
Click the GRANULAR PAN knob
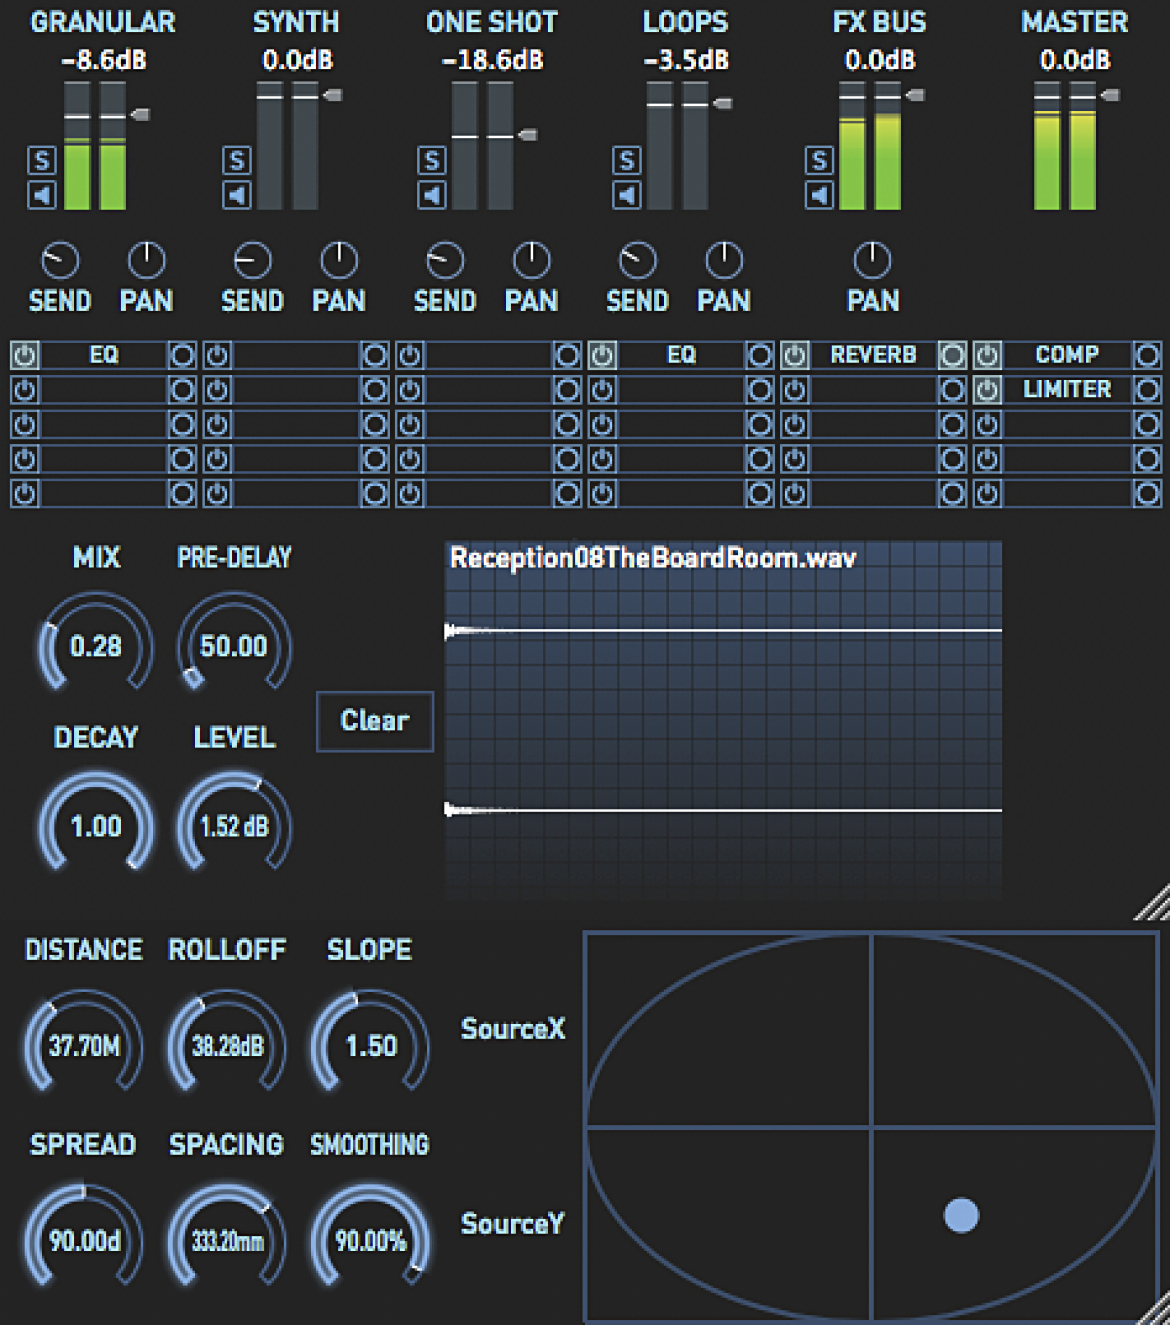pyautogui.click(x=147, y=261)
